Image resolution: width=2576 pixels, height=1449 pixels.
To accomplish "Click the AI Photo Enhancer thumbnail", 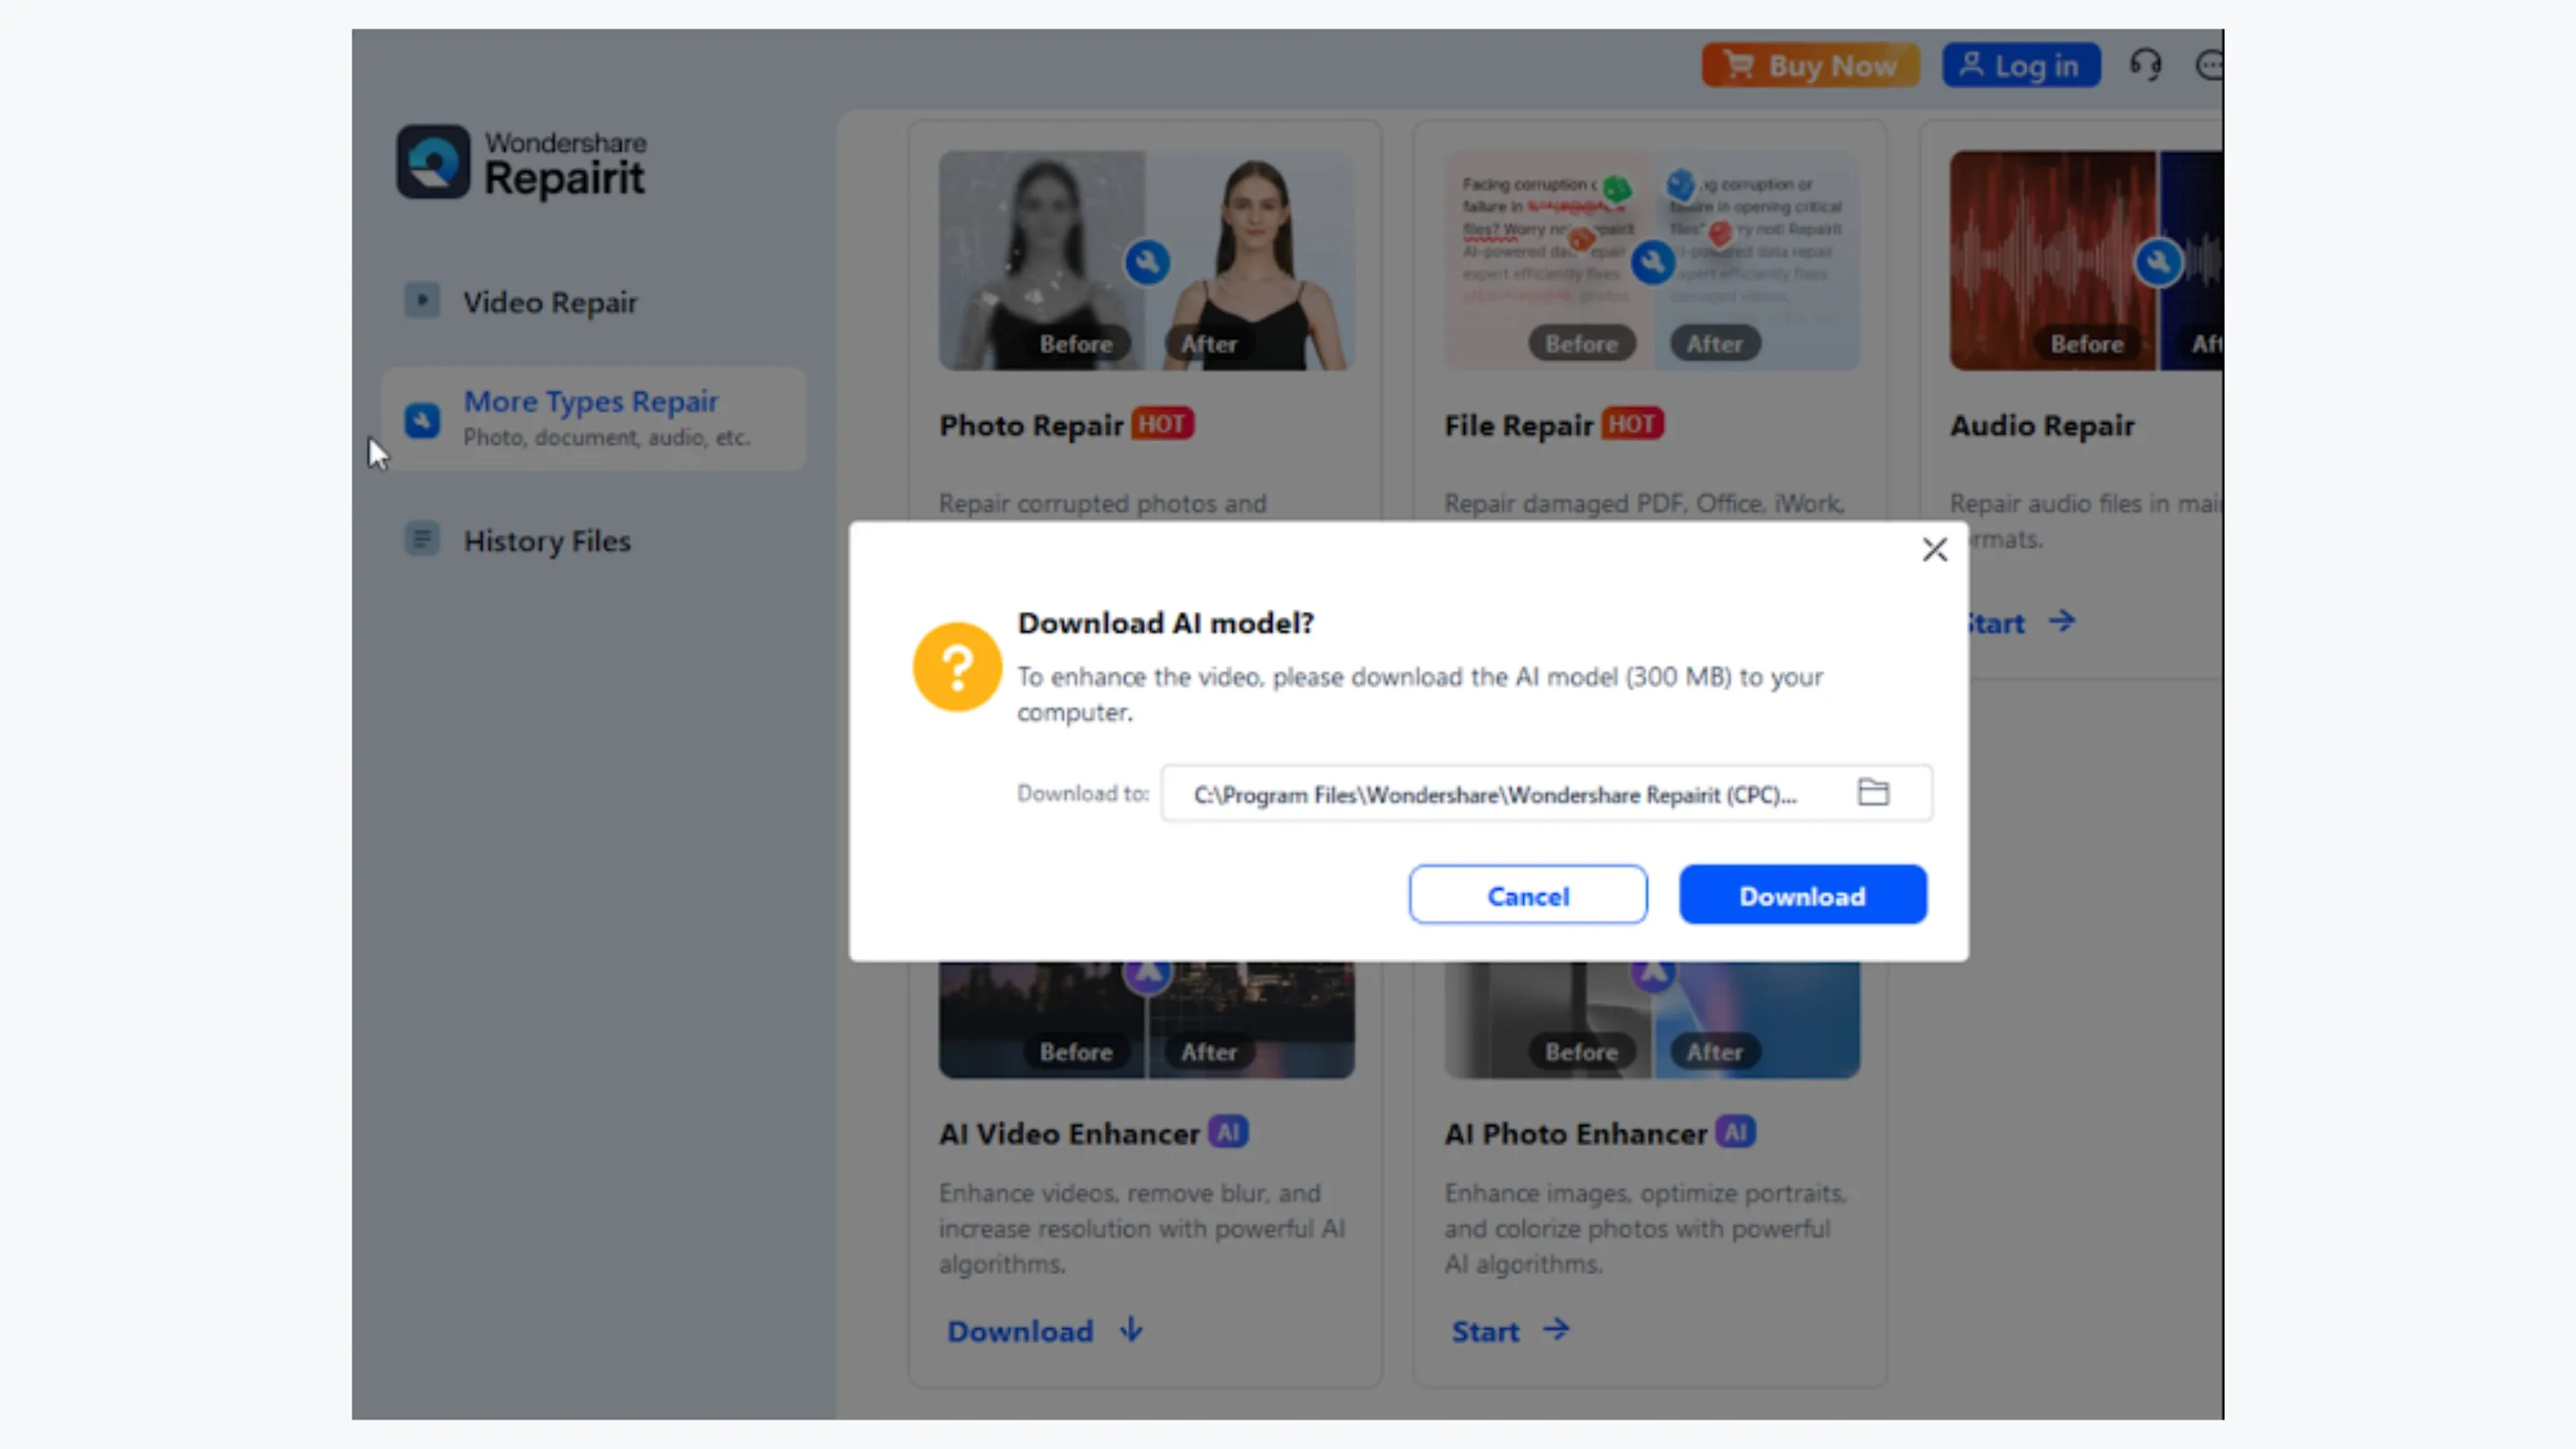I will point(1652,1021).
